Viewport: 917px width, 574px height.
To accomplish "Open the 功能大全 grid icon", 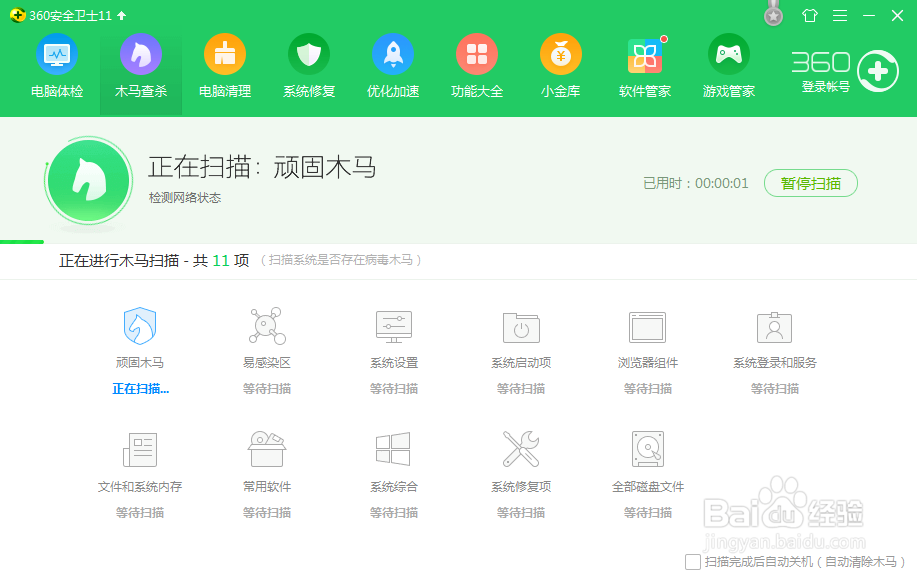I will click(477, 54).
